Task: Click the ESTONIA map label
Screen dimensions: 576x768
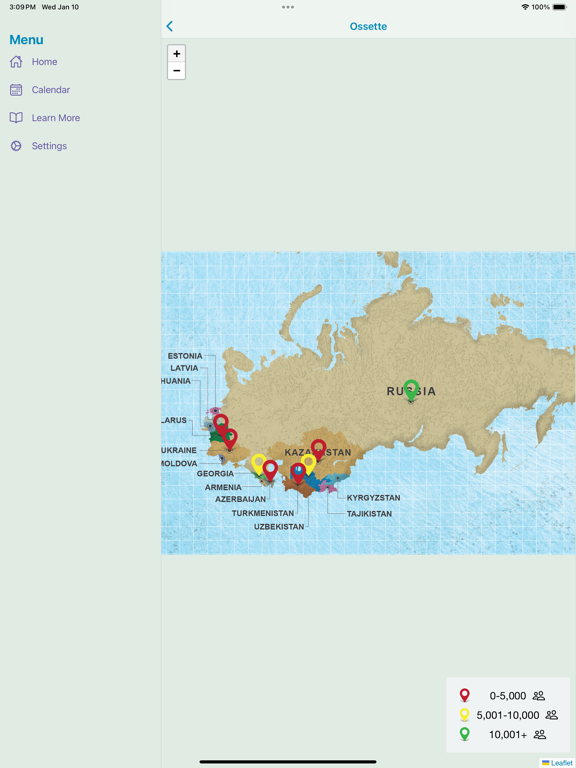Action: (x=185, y=356)
